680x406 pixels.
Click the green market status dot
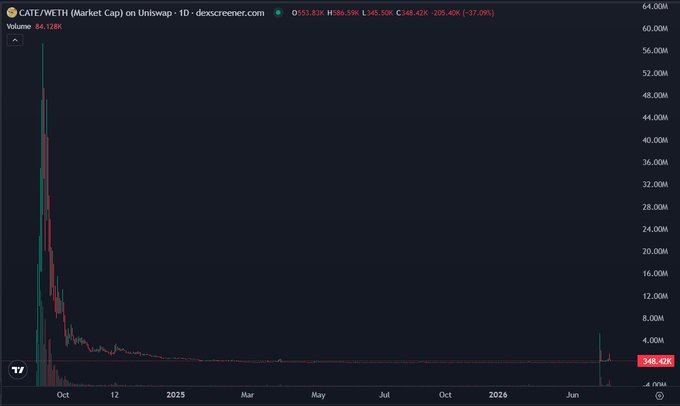(278, 13)
